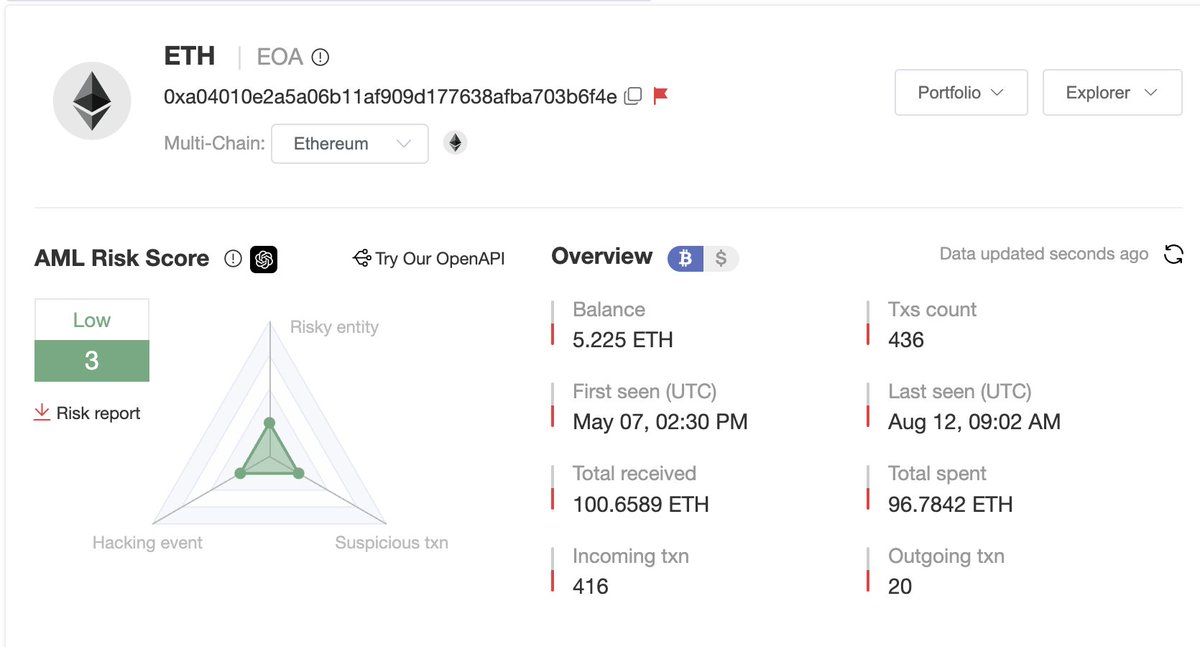
Task: Open the Portfolio dropdown
Action: click(x=961, y=92)
